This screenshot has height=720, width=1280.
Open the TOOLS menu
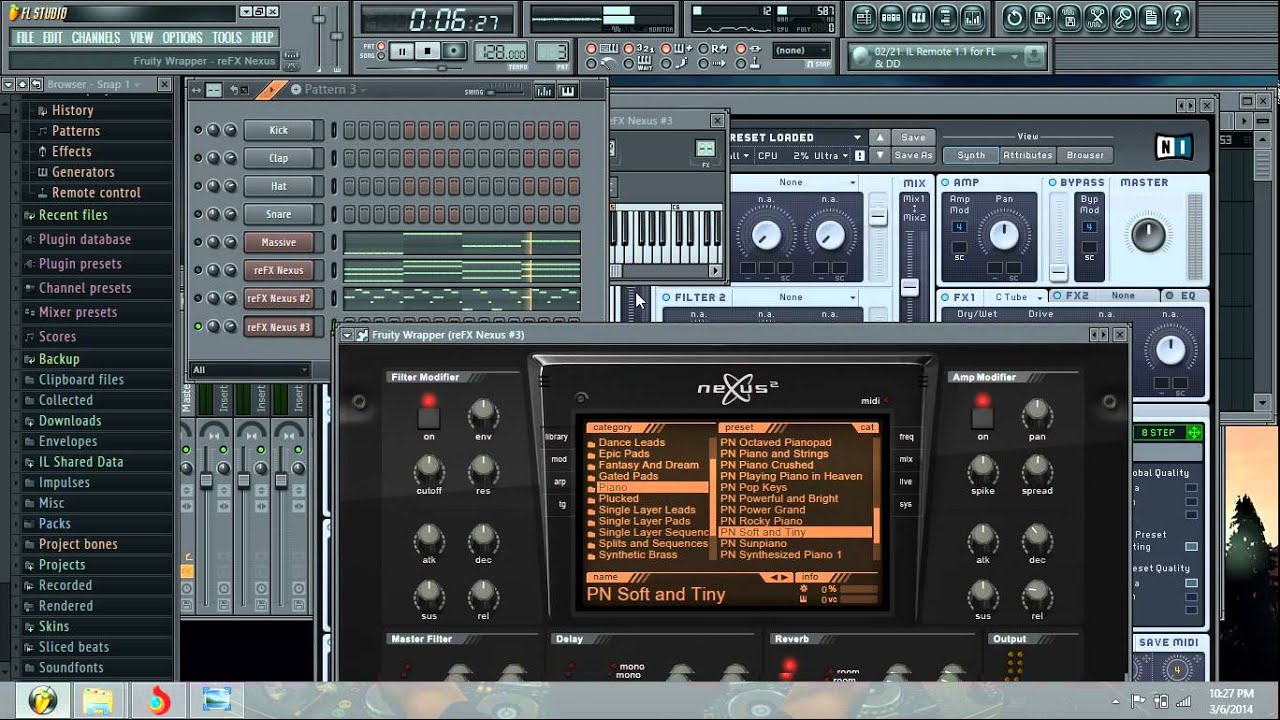coord(227,37)
